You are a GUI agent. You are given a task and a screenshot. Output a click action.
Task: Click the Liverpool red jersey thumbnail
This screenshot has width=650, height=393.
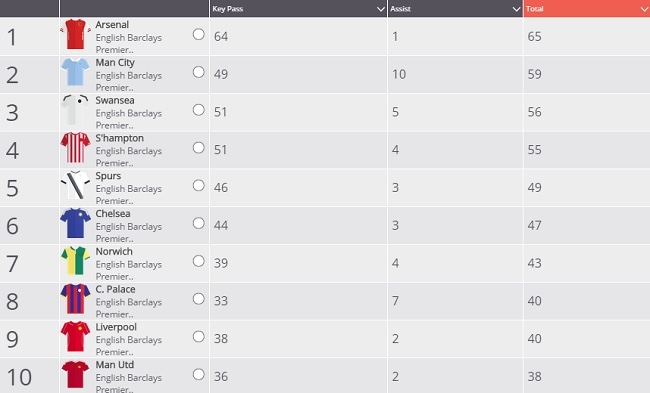point(75,336)
